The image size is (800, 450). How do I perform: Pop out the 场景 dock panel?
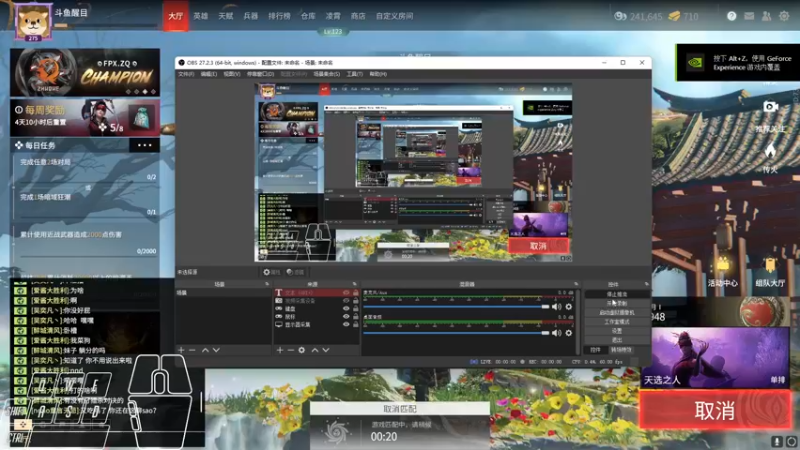click(x=267, y=284)
